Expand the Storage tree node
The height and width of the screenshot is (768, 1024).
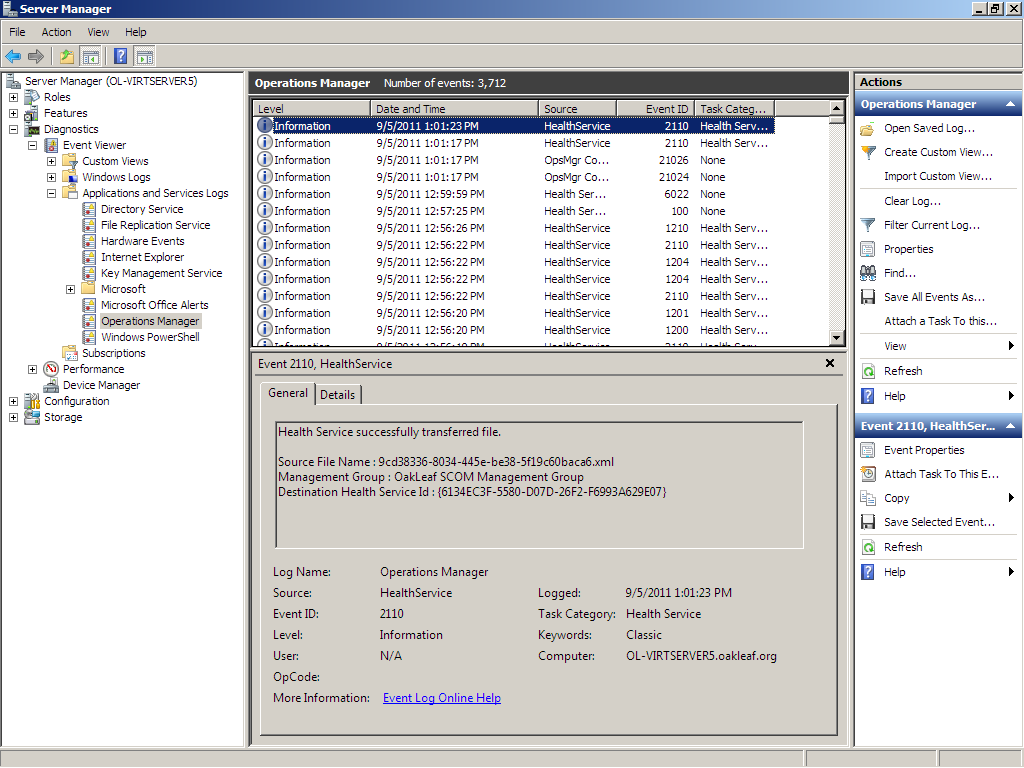pyautogui.click(x=13, y=417)
